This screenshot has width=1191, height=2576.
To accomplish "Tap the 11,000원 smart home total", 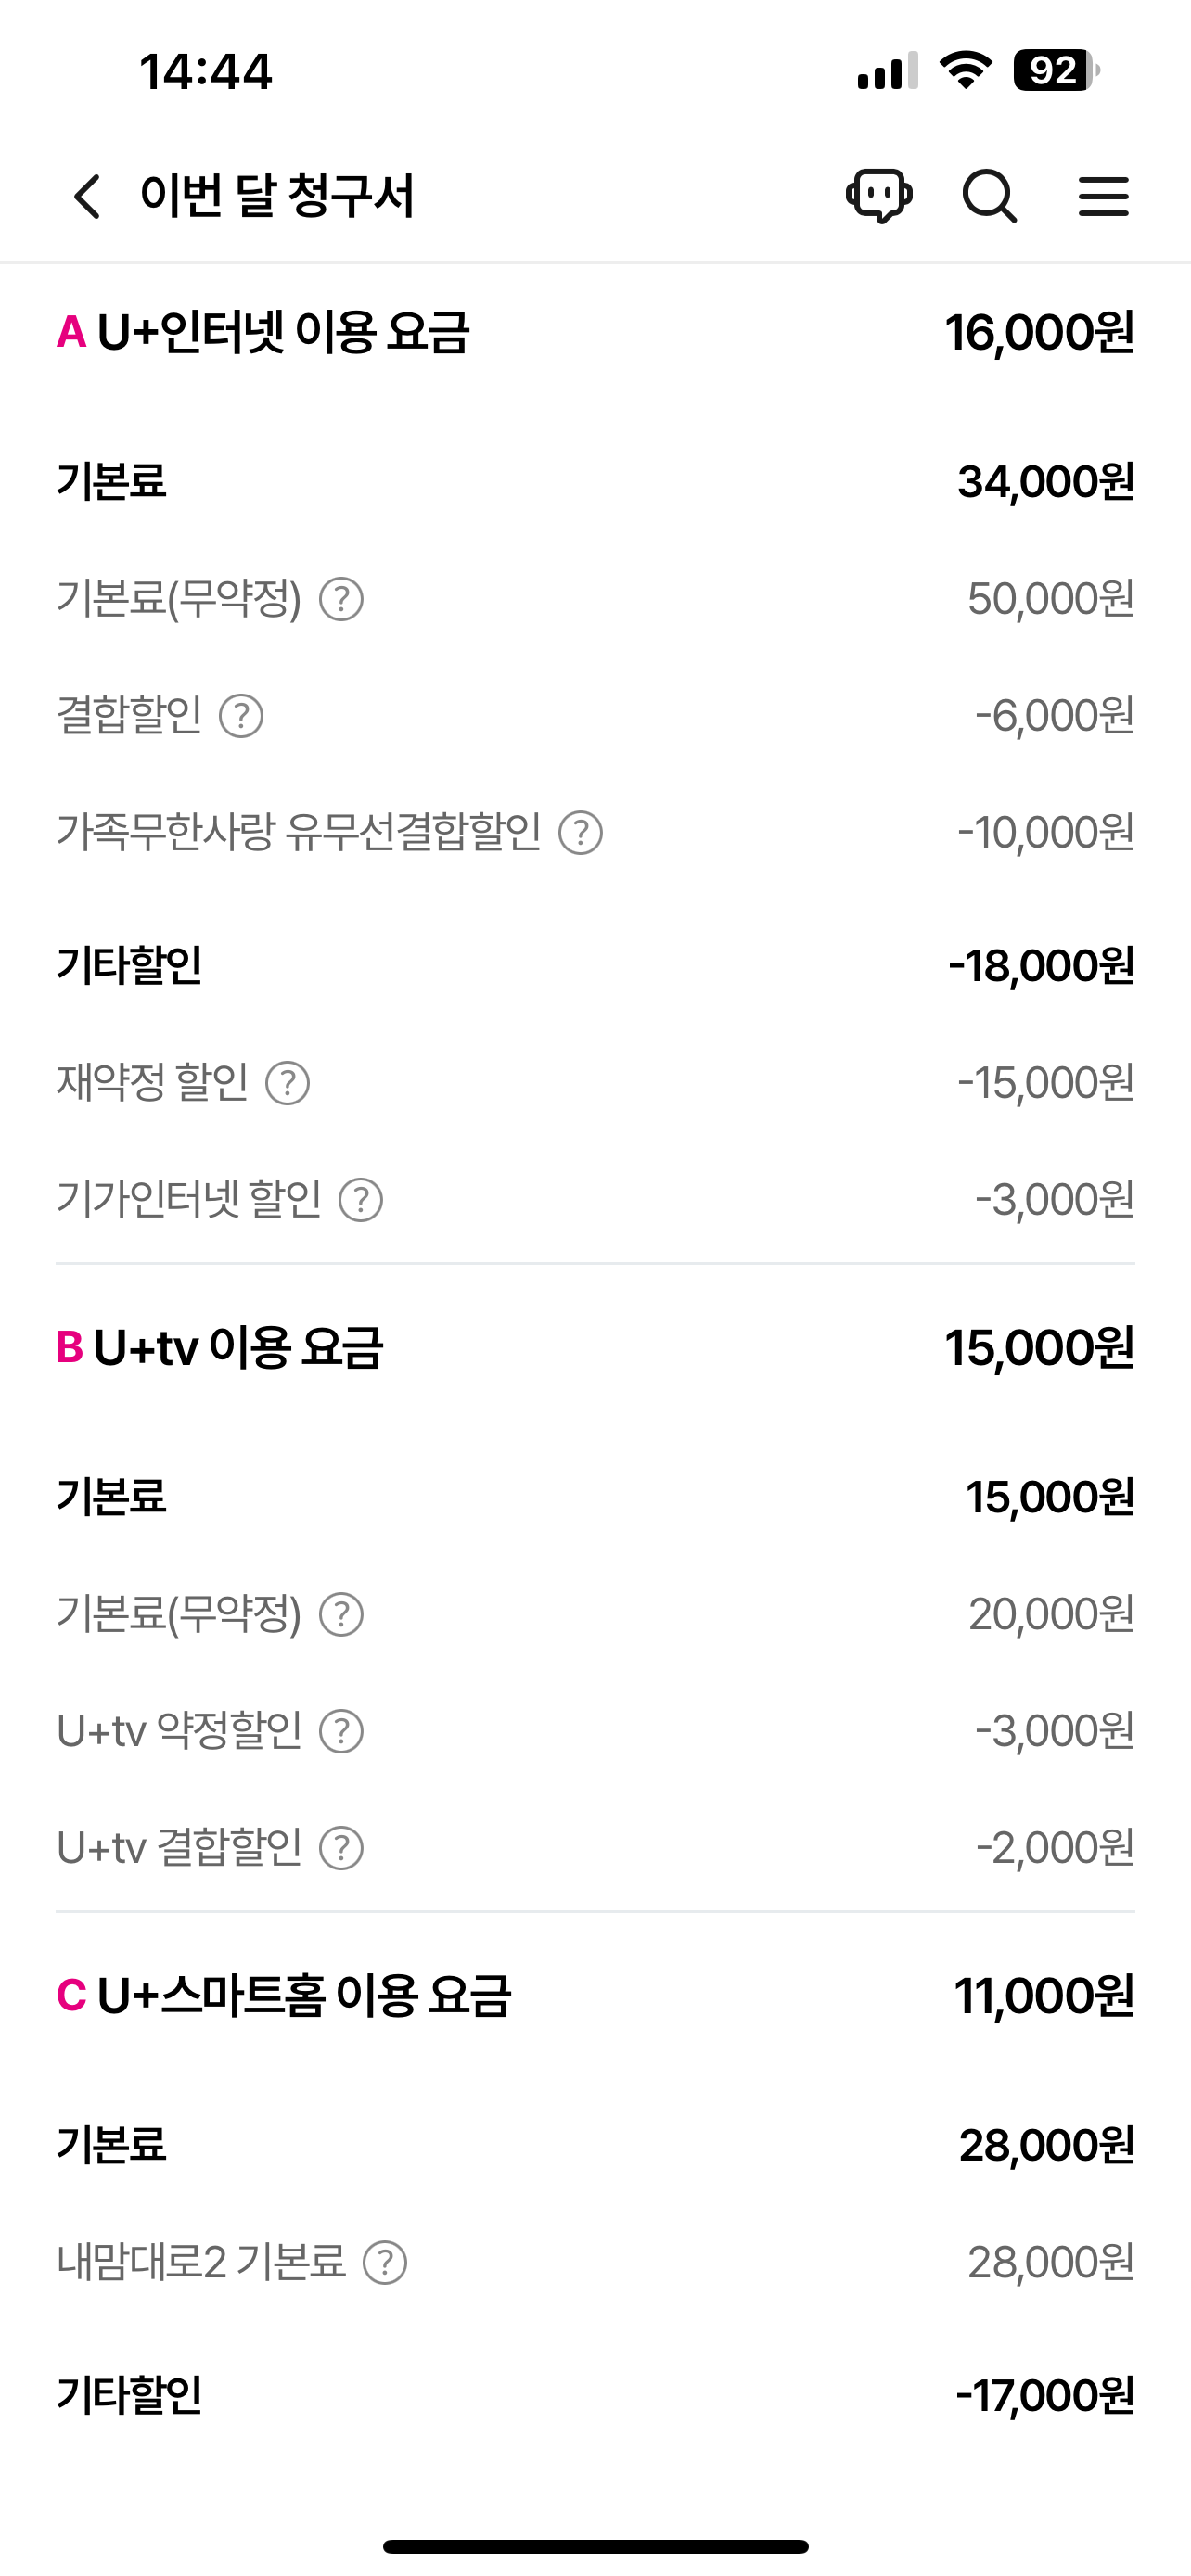I will coord(1043,1996).
